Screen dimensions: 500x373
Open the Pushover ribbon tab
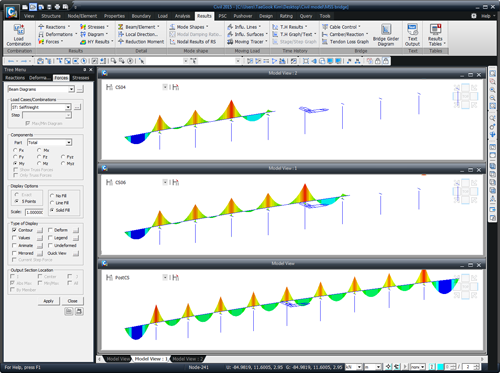pyautogui.click(x=243, y=16)
